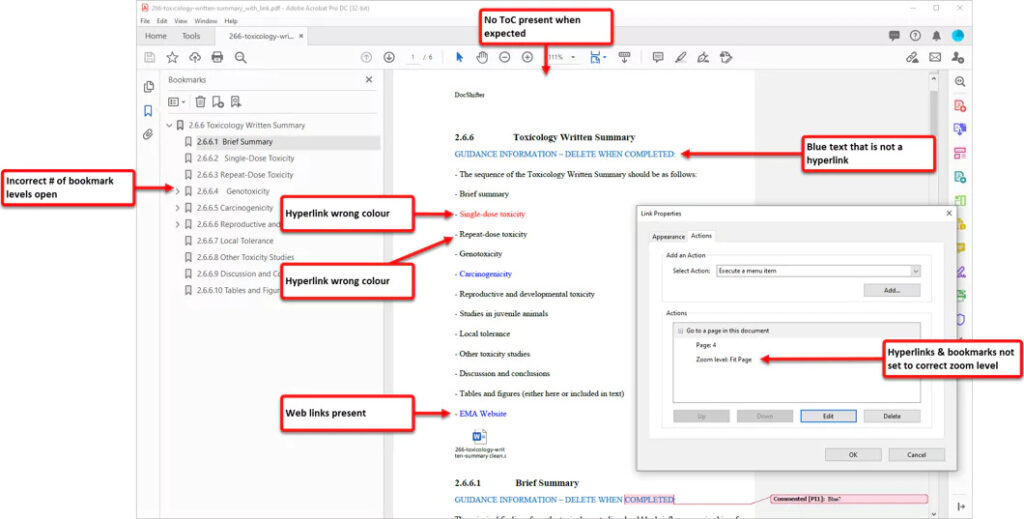
Task: Open the Attachments paperclip panel
Action: click(148, 134)
